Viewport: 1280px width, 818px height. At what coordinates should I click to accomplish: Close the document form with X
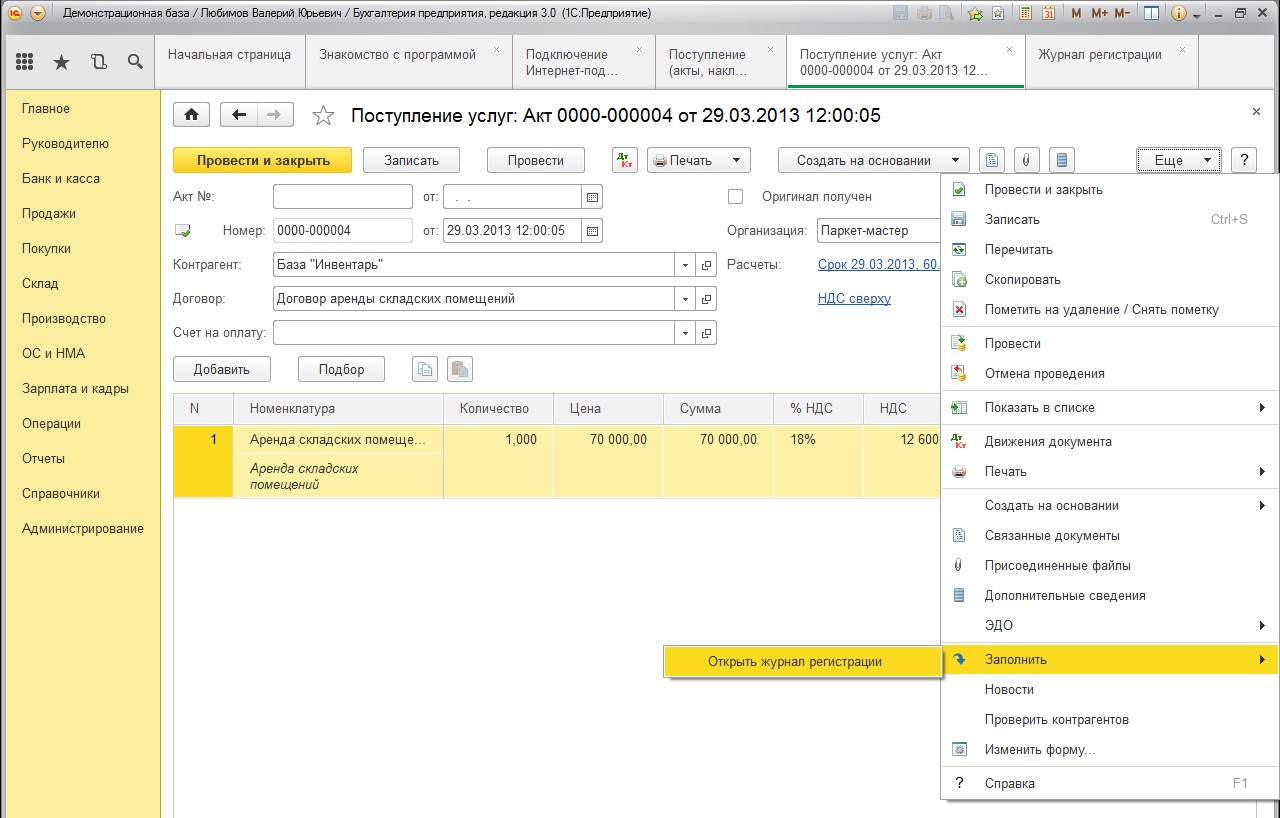click(1256, 112)
